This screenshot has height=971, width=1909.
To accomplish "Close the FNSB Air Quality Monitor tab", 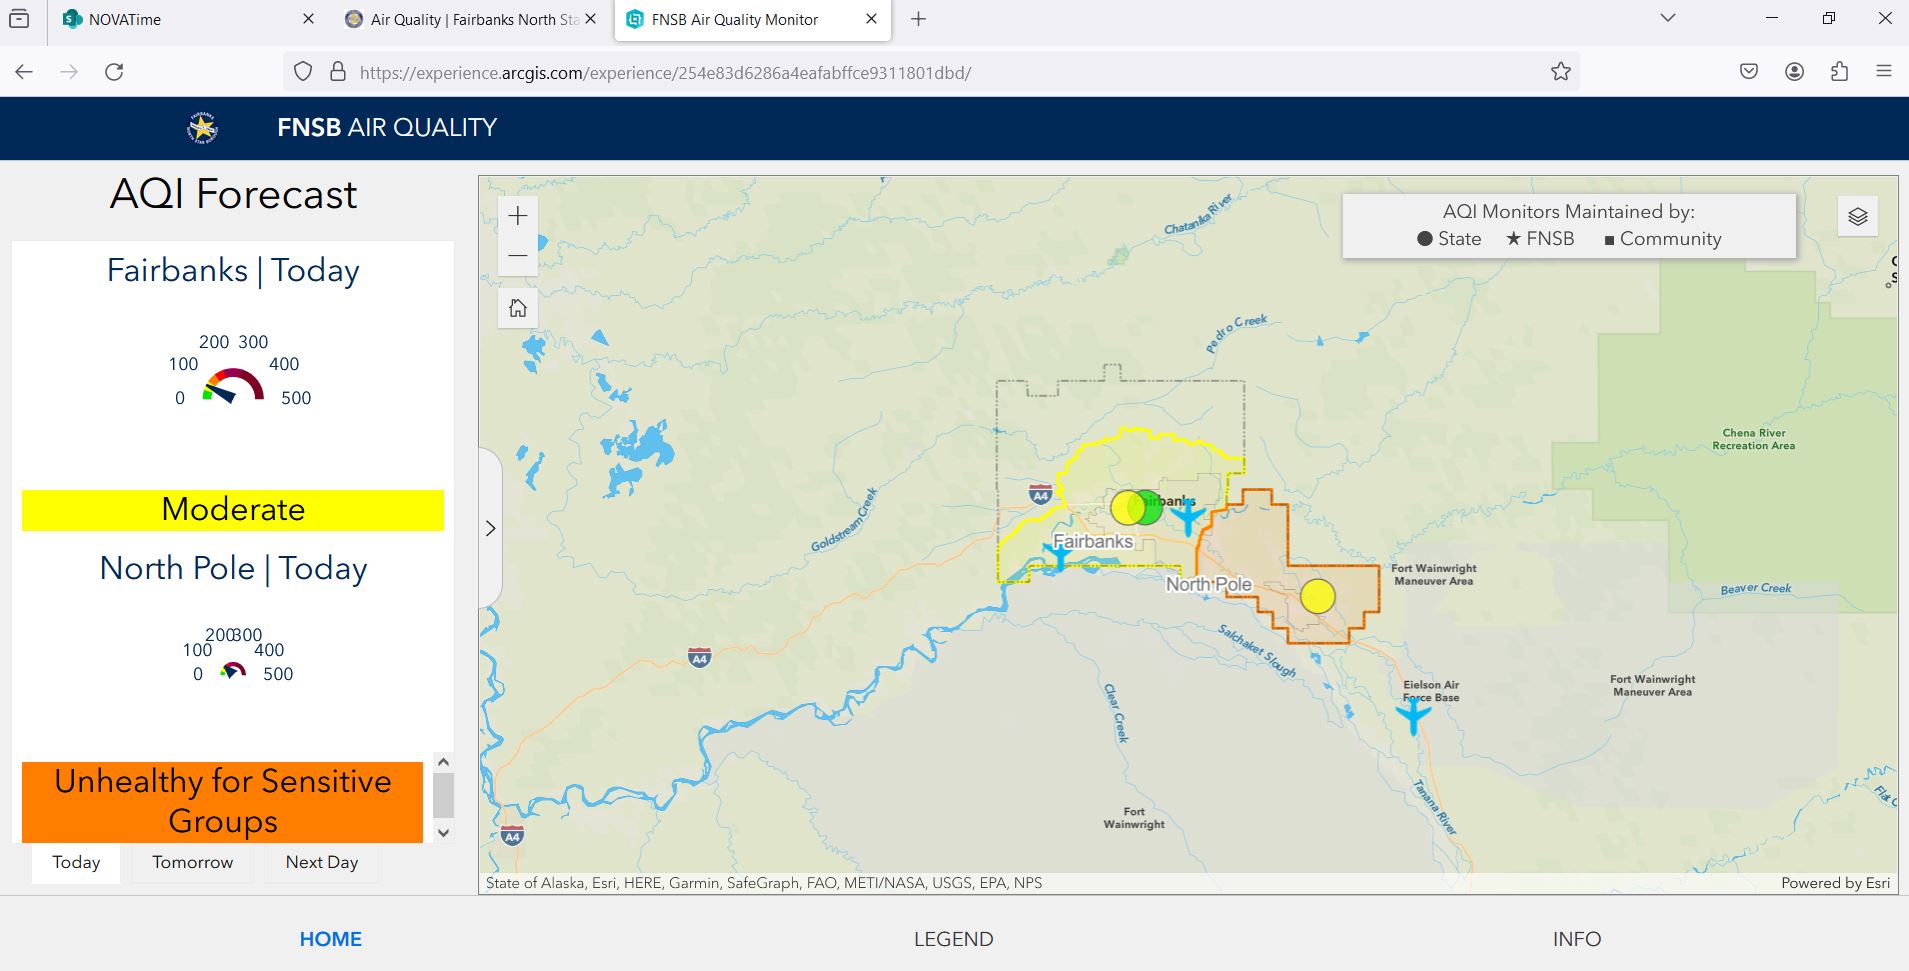I will [x=871, y=19].
